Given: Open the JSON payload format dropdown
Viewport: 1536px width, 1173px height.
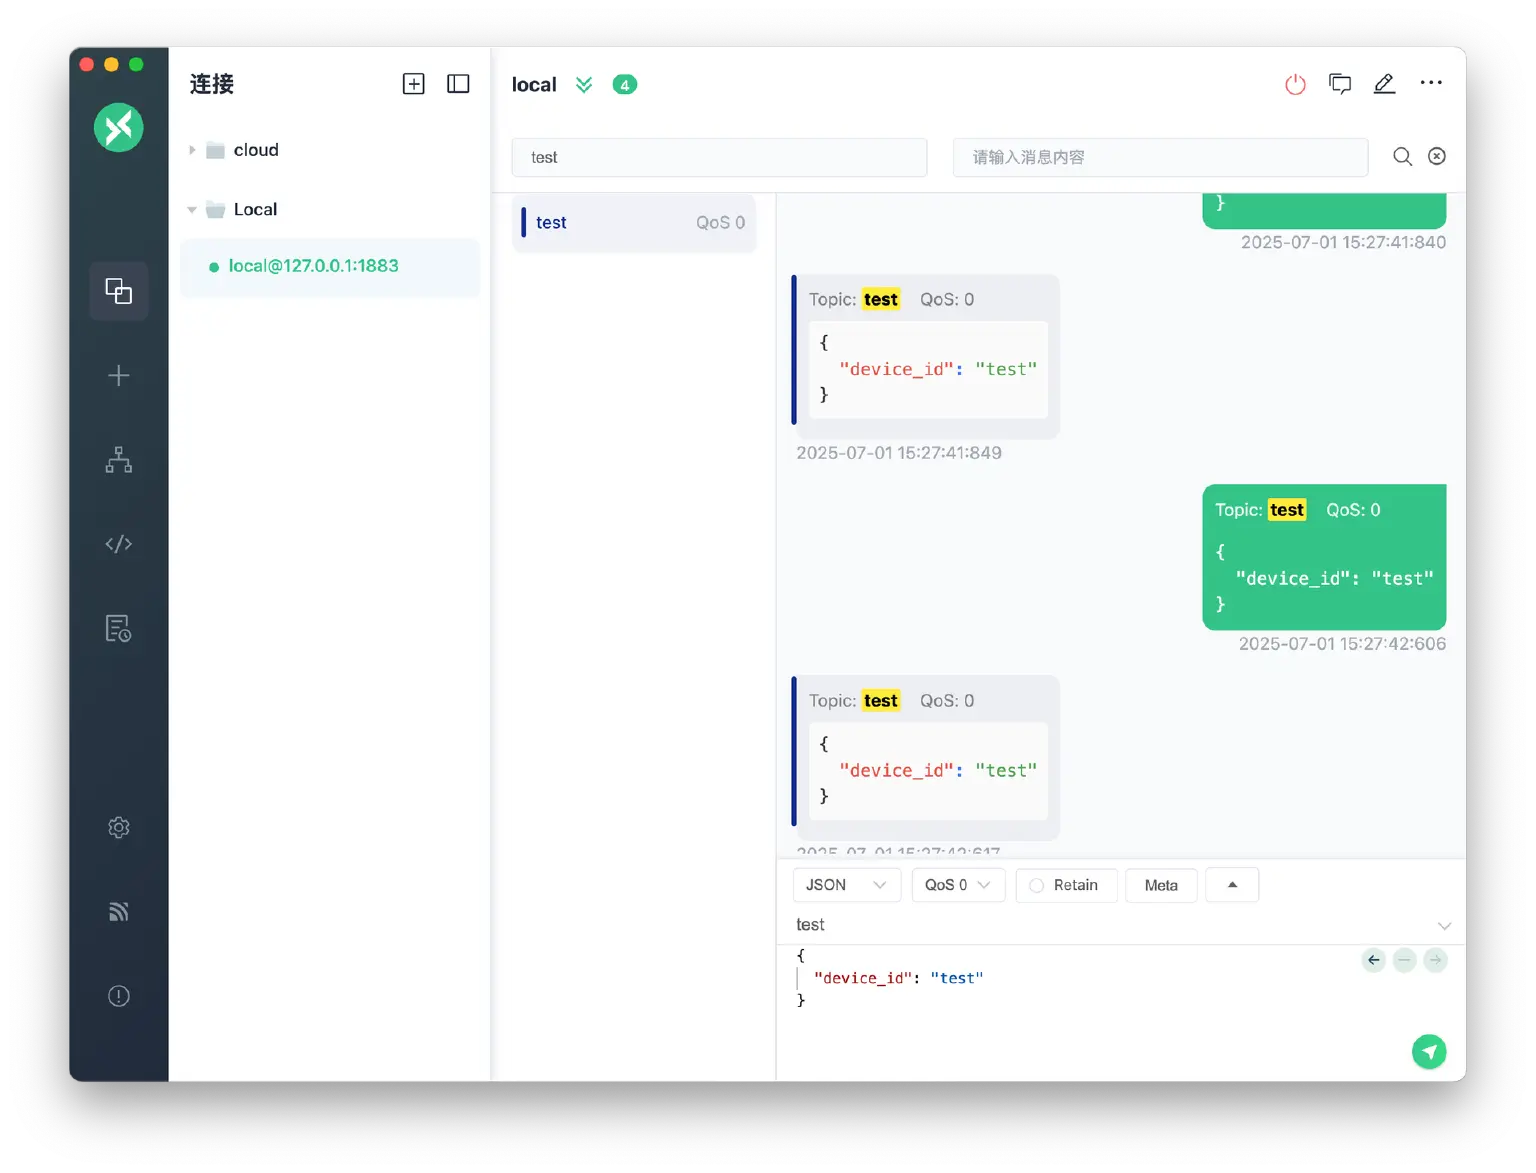Looking at the screenshot, I should pos(846,885).
